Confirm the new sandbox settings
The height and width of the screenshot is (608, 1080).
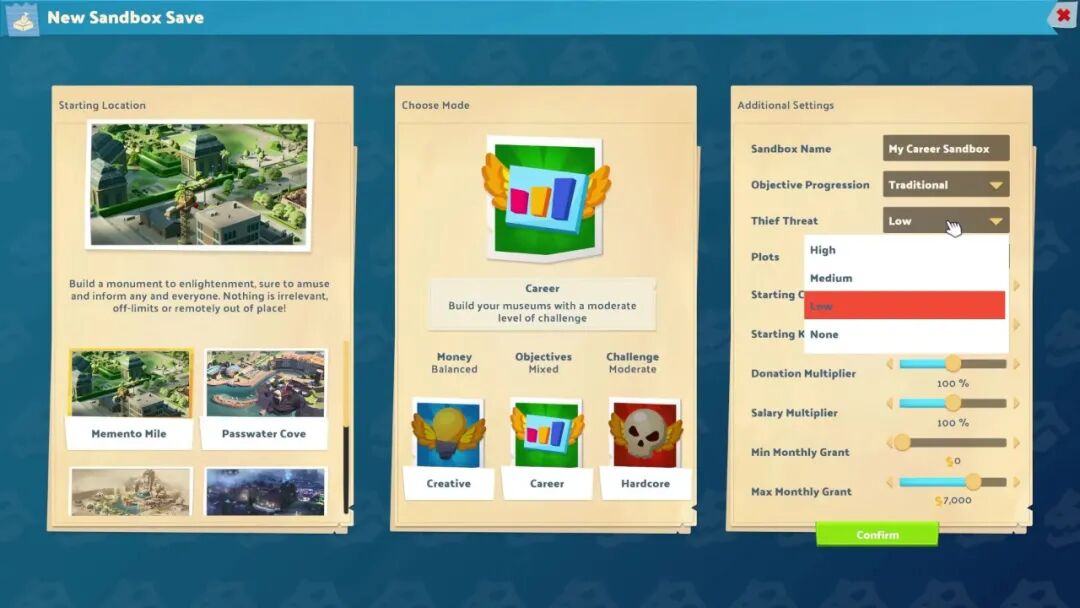(877, 534)
